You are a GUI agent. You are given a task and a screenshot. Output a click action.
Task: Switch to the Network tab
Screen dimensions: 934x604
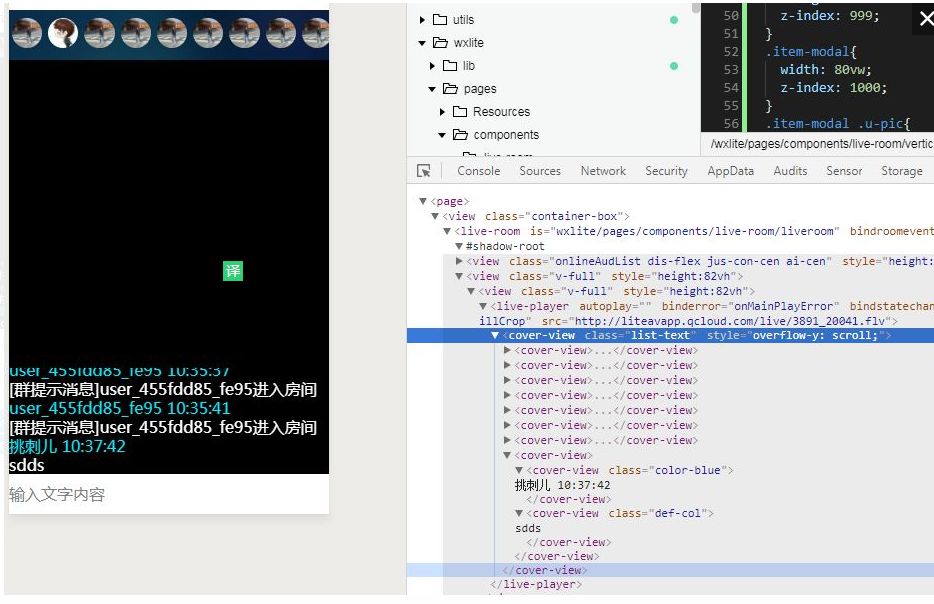coord(603,171)
